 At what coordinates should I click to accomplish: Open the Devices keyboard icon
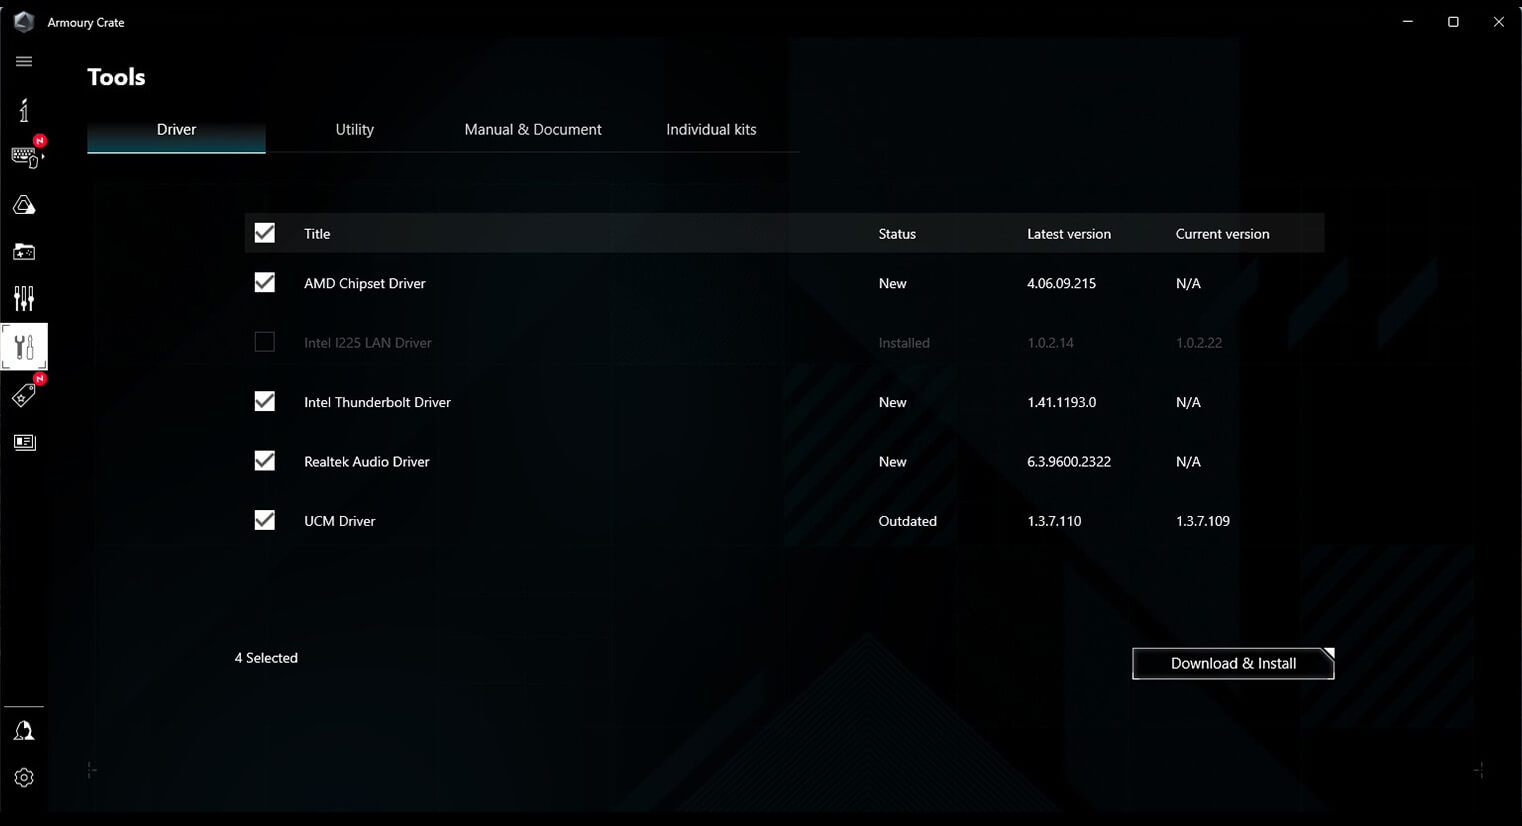(x=25, y=157)
